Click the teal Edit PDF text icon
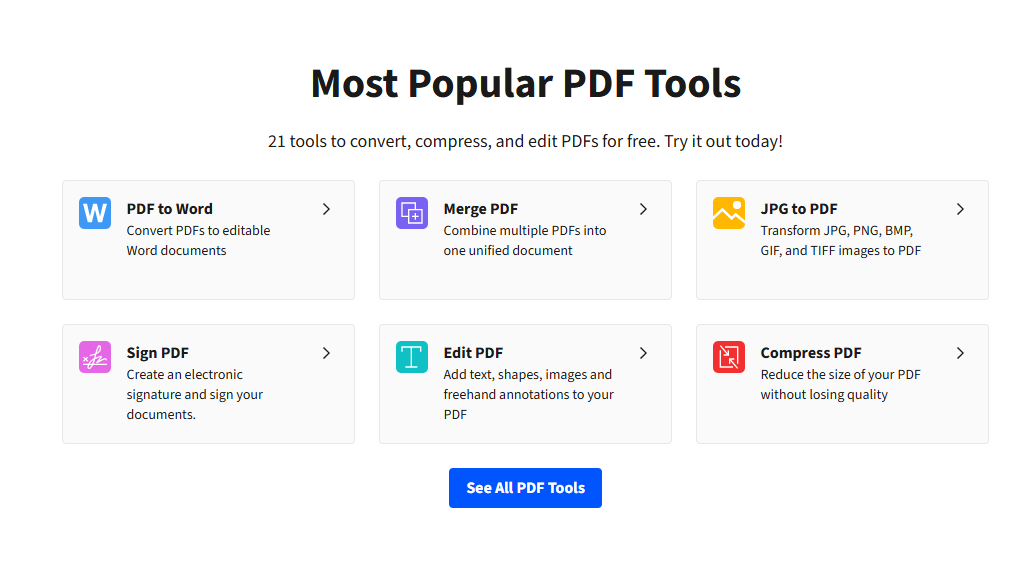This screenshot has height=575, width=1036. (x=412, y=357)
